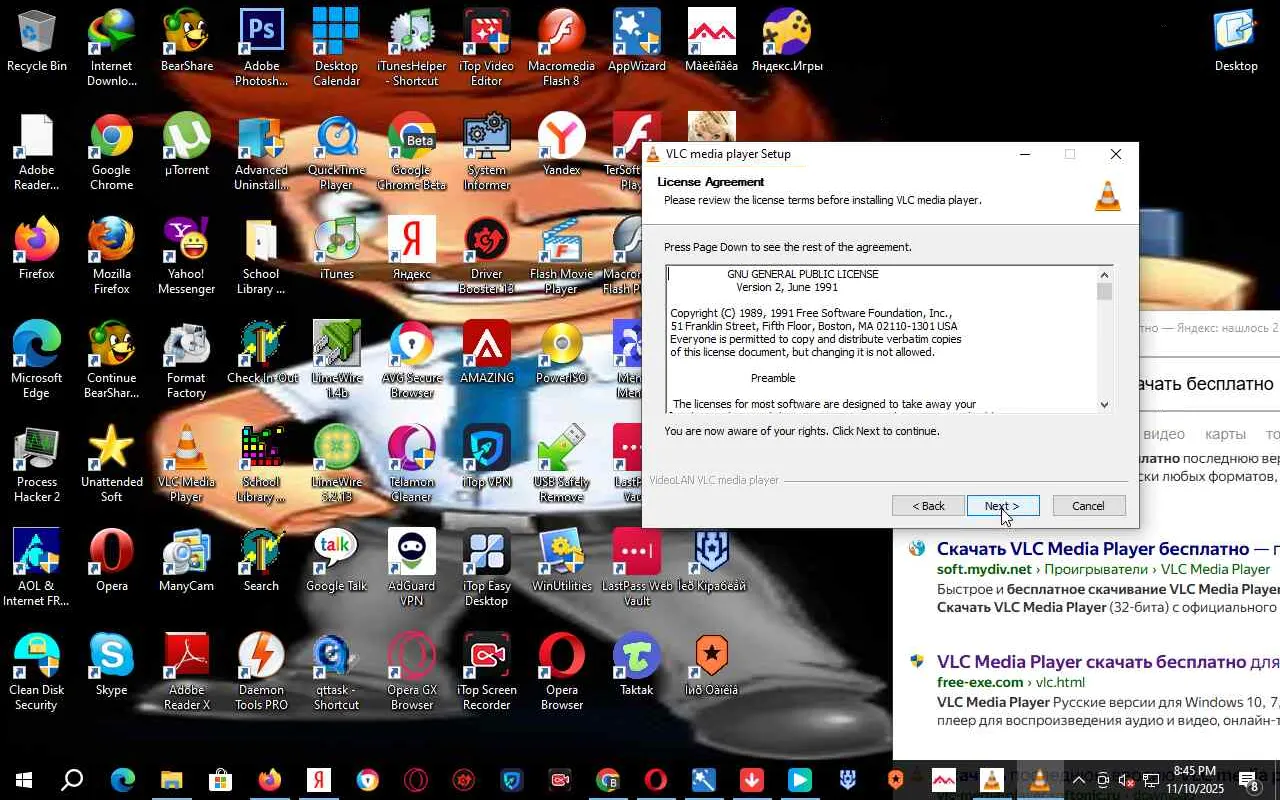1280x800 pixels.
Task: Click the GNU GENERAL PUBLIC LICENSE heading text
Action: (802, 274)
